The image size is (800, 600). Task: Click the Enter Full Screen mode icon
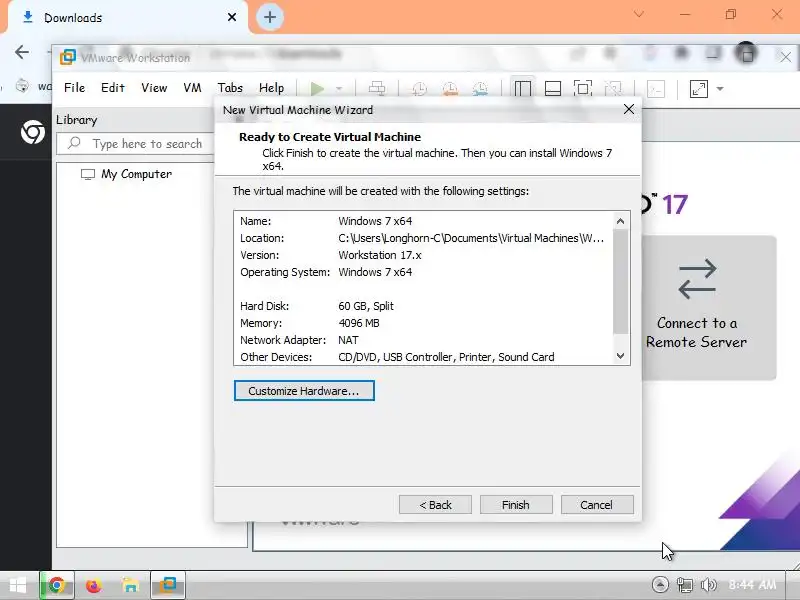point(583,89)
